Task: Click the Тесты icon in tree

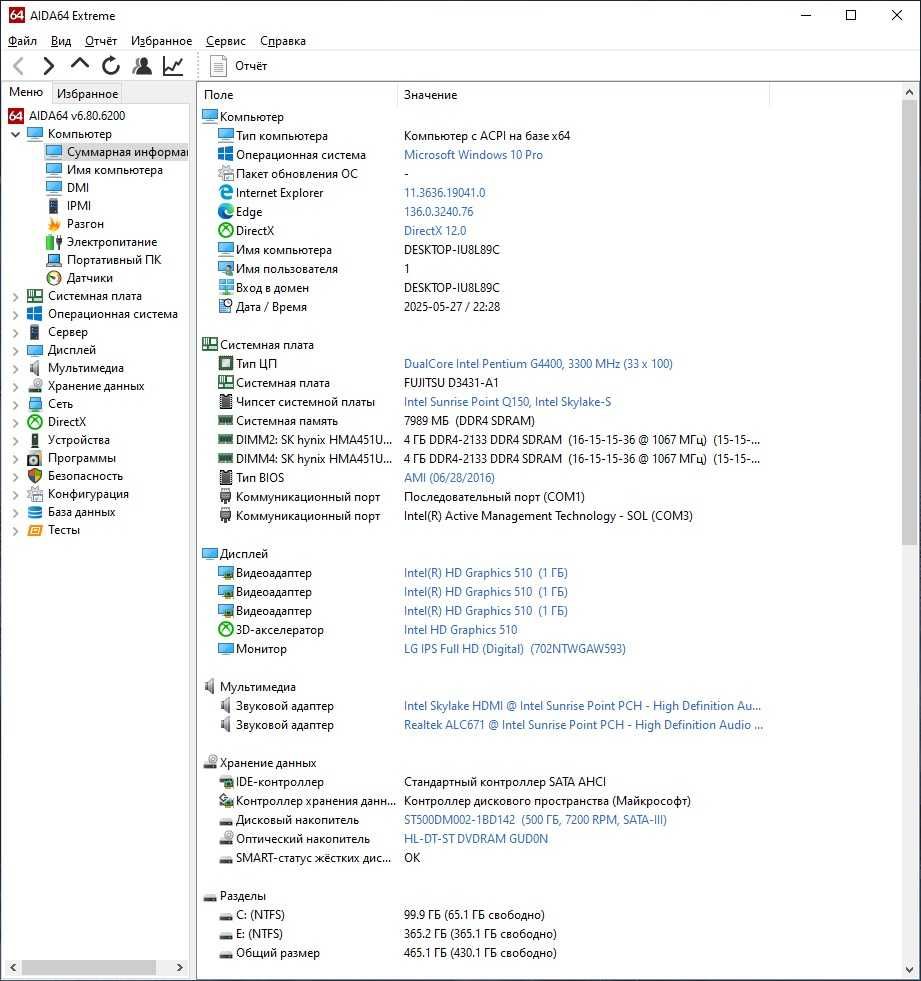Action: tap(35, 531)
